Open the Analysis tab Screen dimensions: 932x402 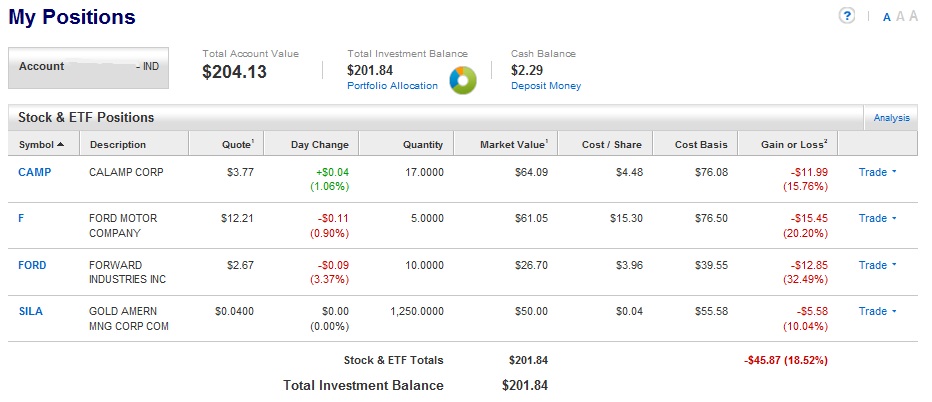(891, 118)
